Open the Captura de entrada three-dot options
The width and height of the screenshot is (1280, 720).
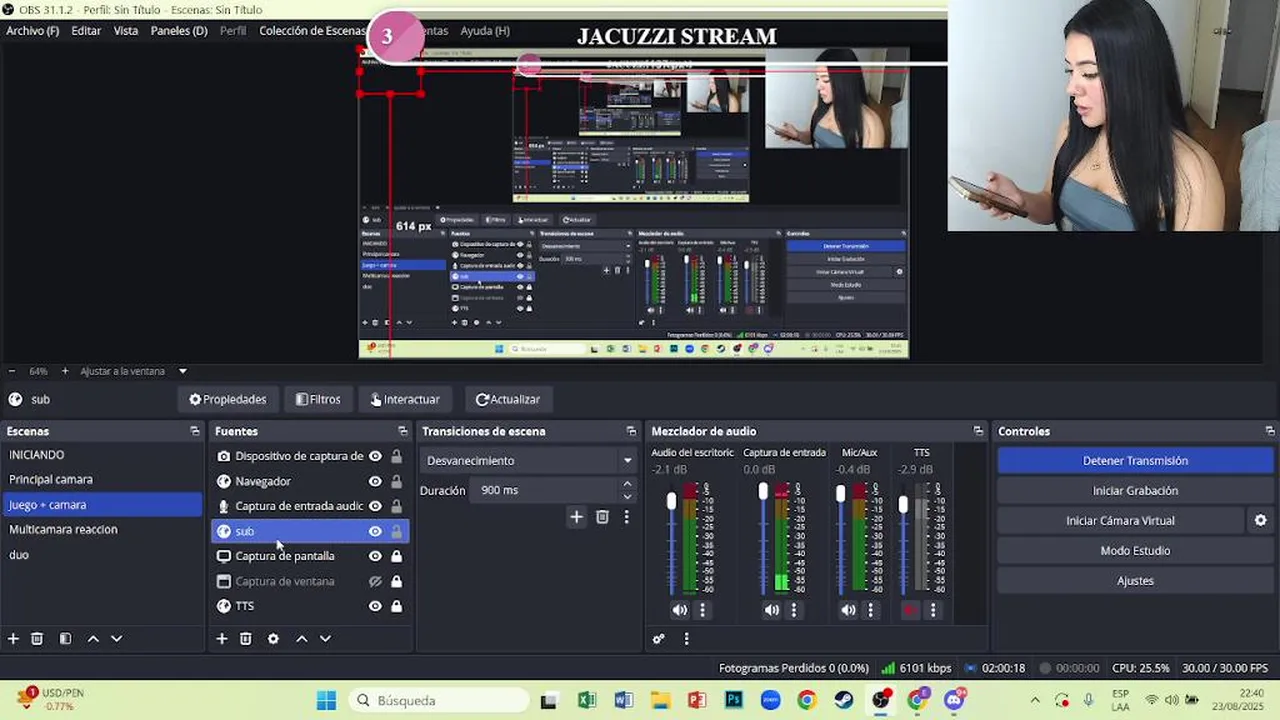794,610
